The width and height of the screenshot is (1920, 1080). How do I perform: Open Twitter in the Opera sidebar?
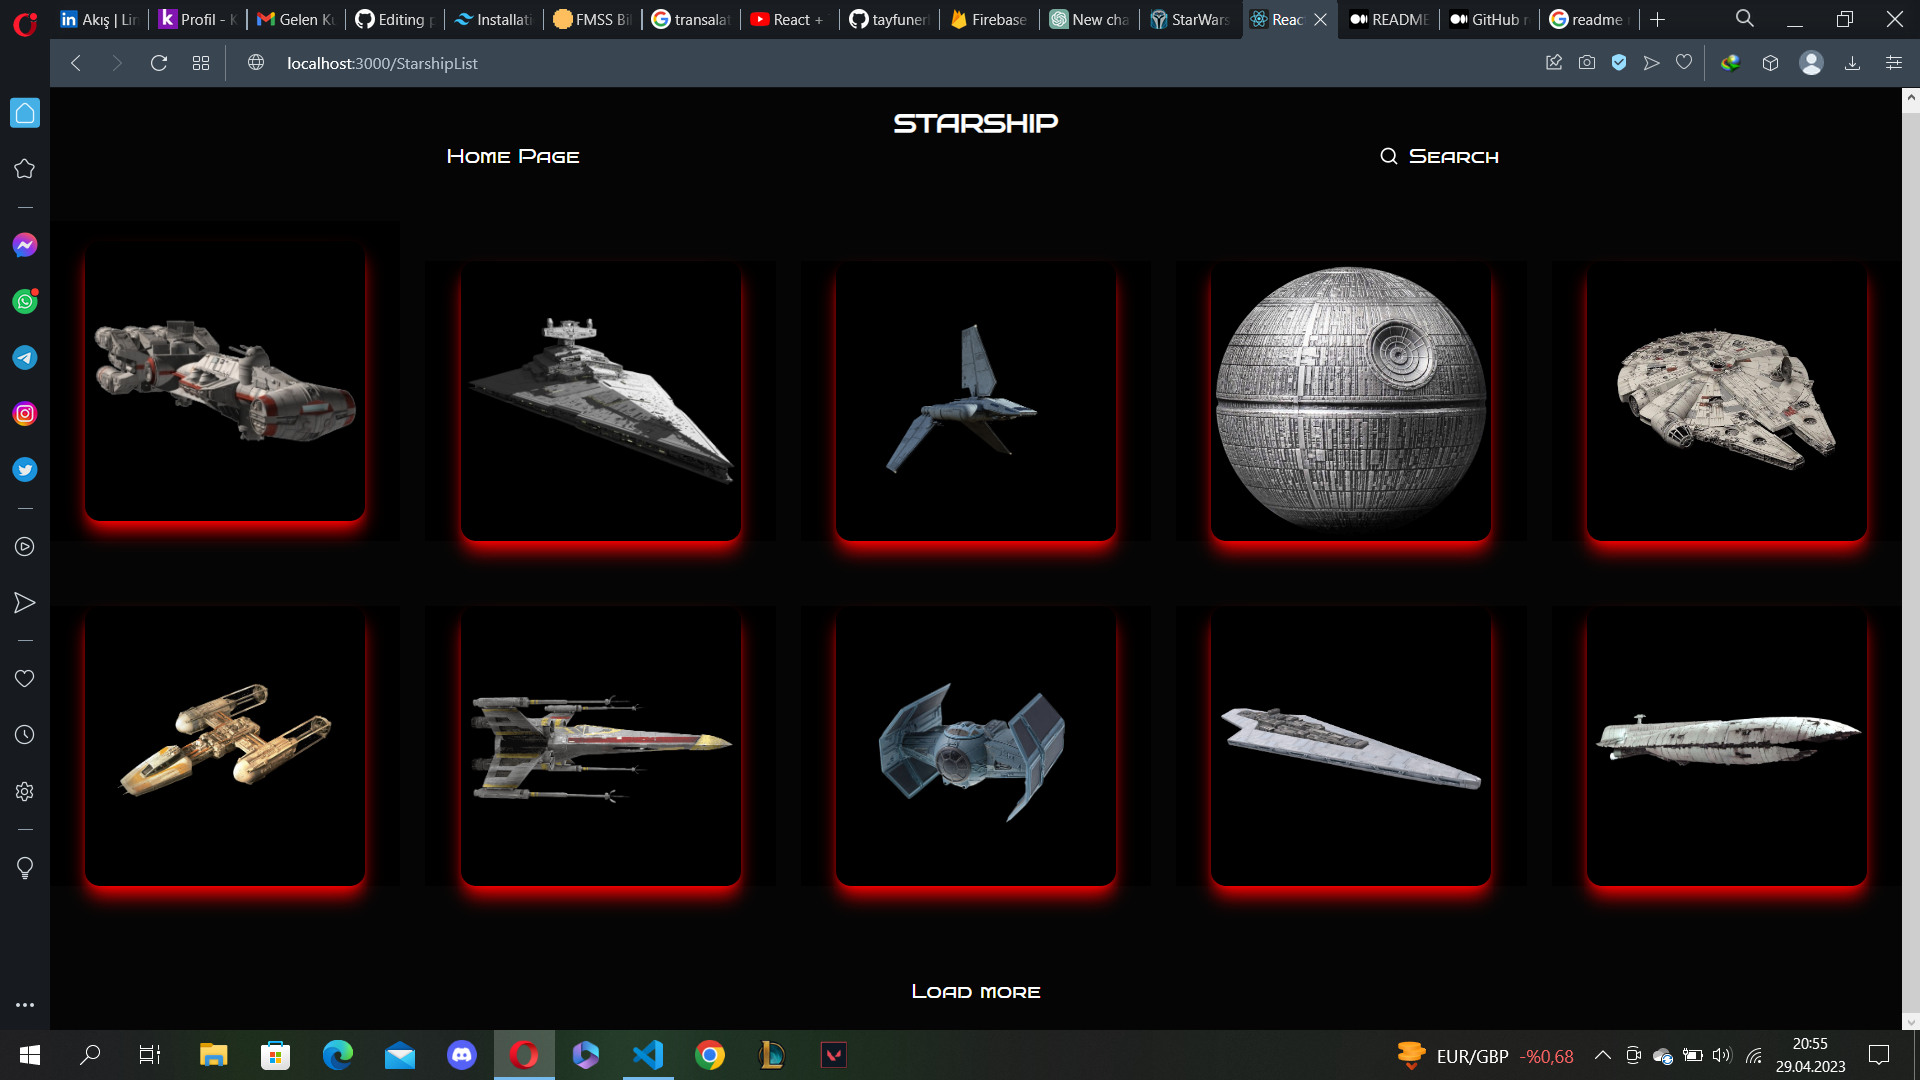(x=25, y=470)
